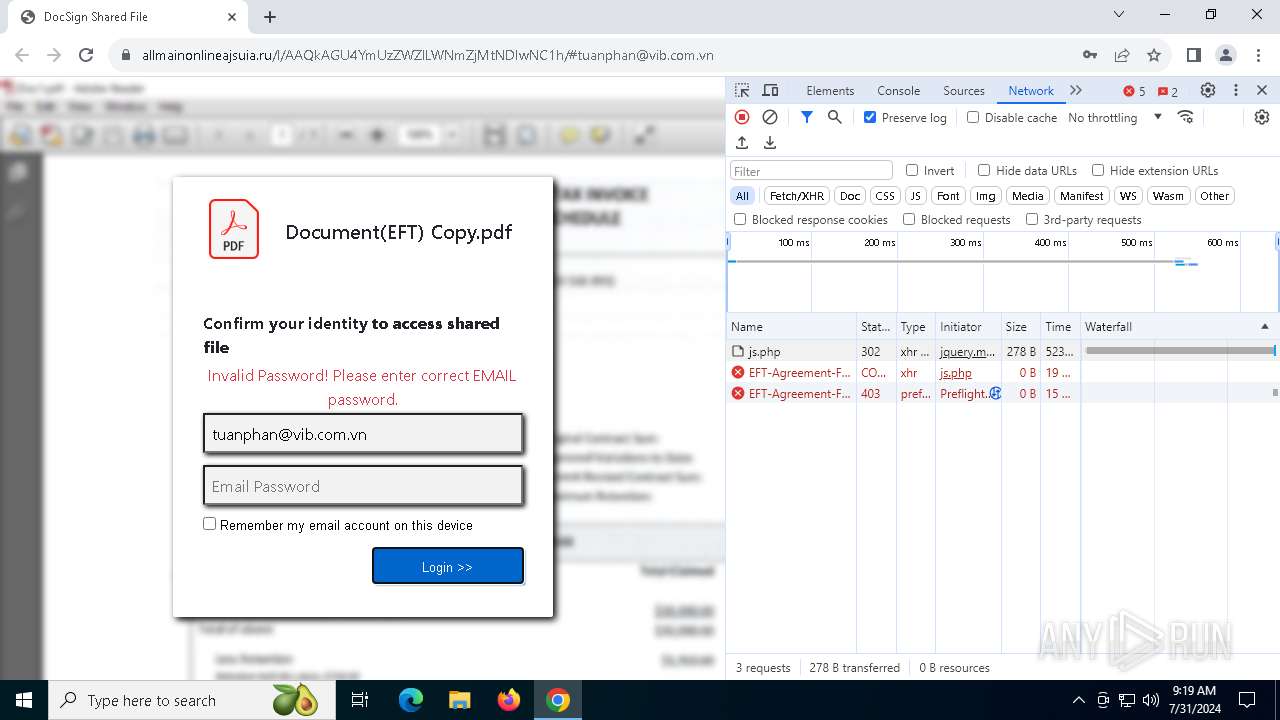Toggle the network filter funnel icon
This screenshot has height=720, width=1280.
click(x=807, y=117)
